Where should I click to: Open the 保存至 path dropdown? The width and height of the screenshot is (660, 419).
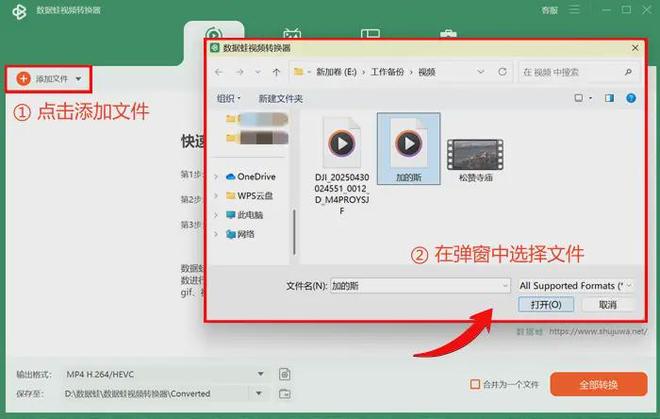[x=259, y=393]
